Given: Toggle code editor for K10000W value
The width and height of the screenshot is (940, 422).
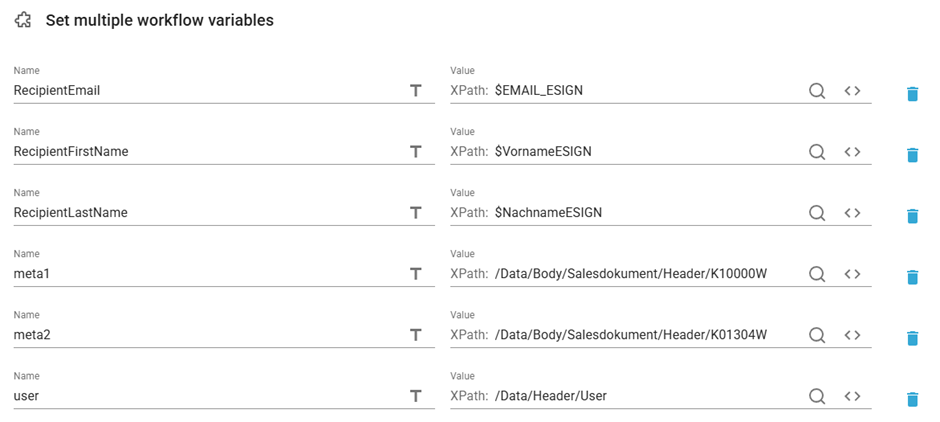Looking at the screenshot, I should 852,274.
